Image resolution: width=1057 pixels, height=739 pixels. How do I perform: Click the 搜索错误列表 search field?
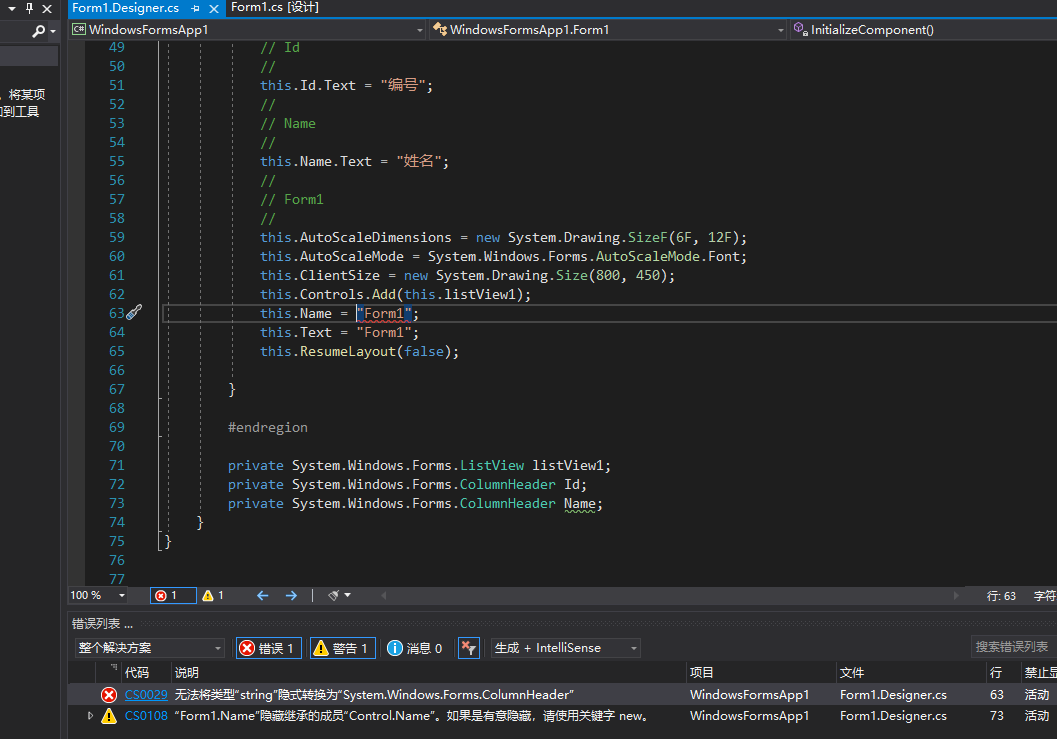pos(1013,647)
